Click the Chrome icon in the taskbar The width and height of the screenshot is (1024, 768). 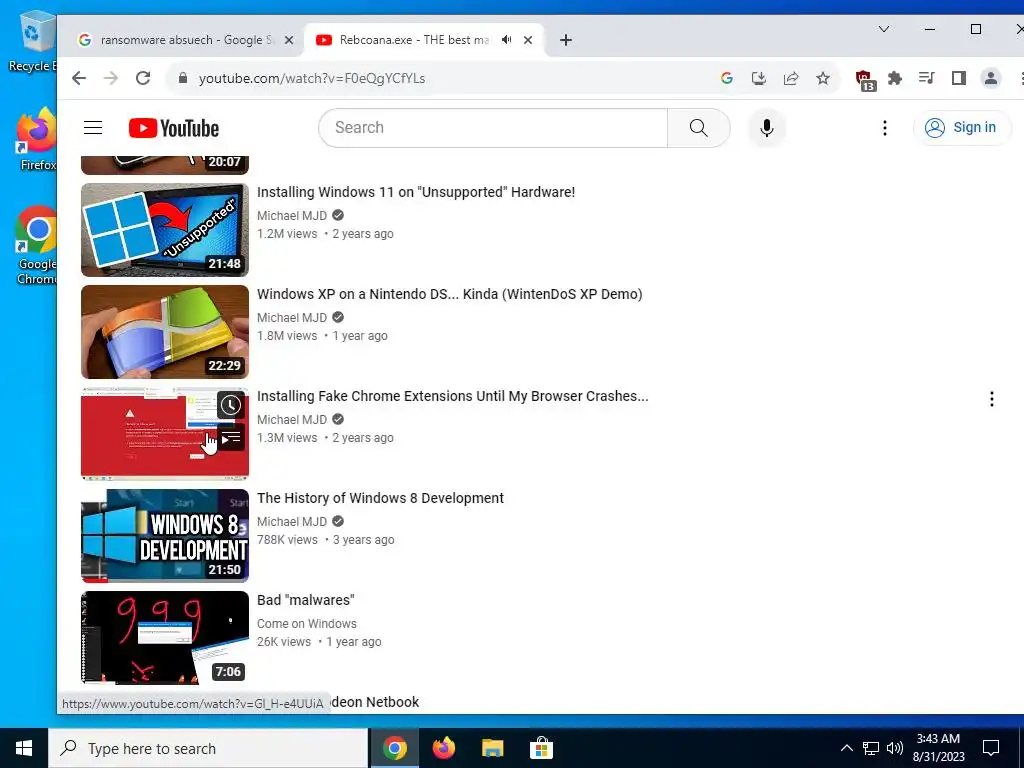394,748
